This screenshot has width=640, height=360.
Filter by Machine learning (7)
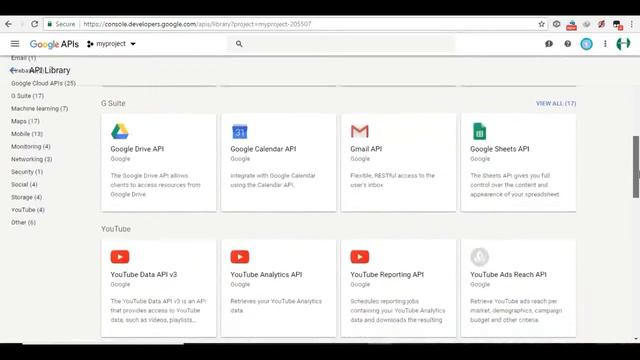click(x=40, y=109)
